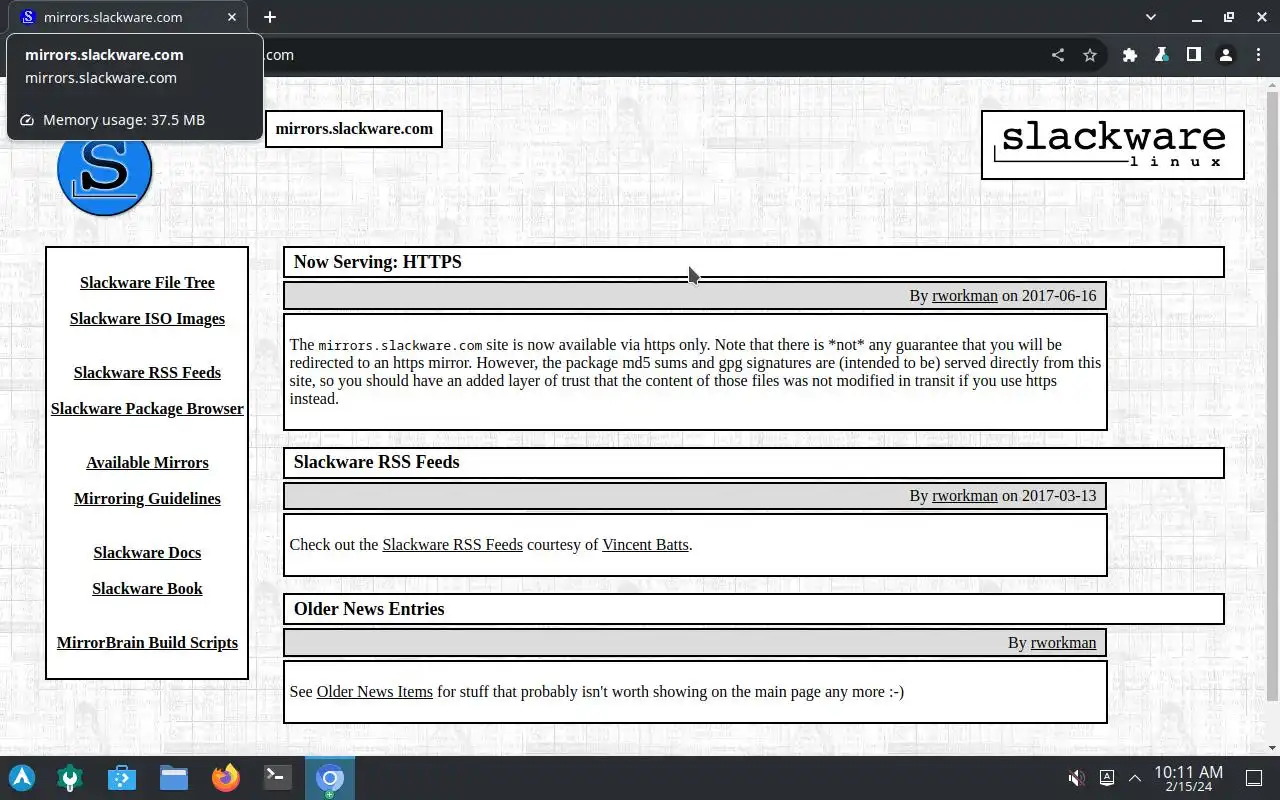
Task: Click the Chrome taskbar icon
Action: point(330,778)
